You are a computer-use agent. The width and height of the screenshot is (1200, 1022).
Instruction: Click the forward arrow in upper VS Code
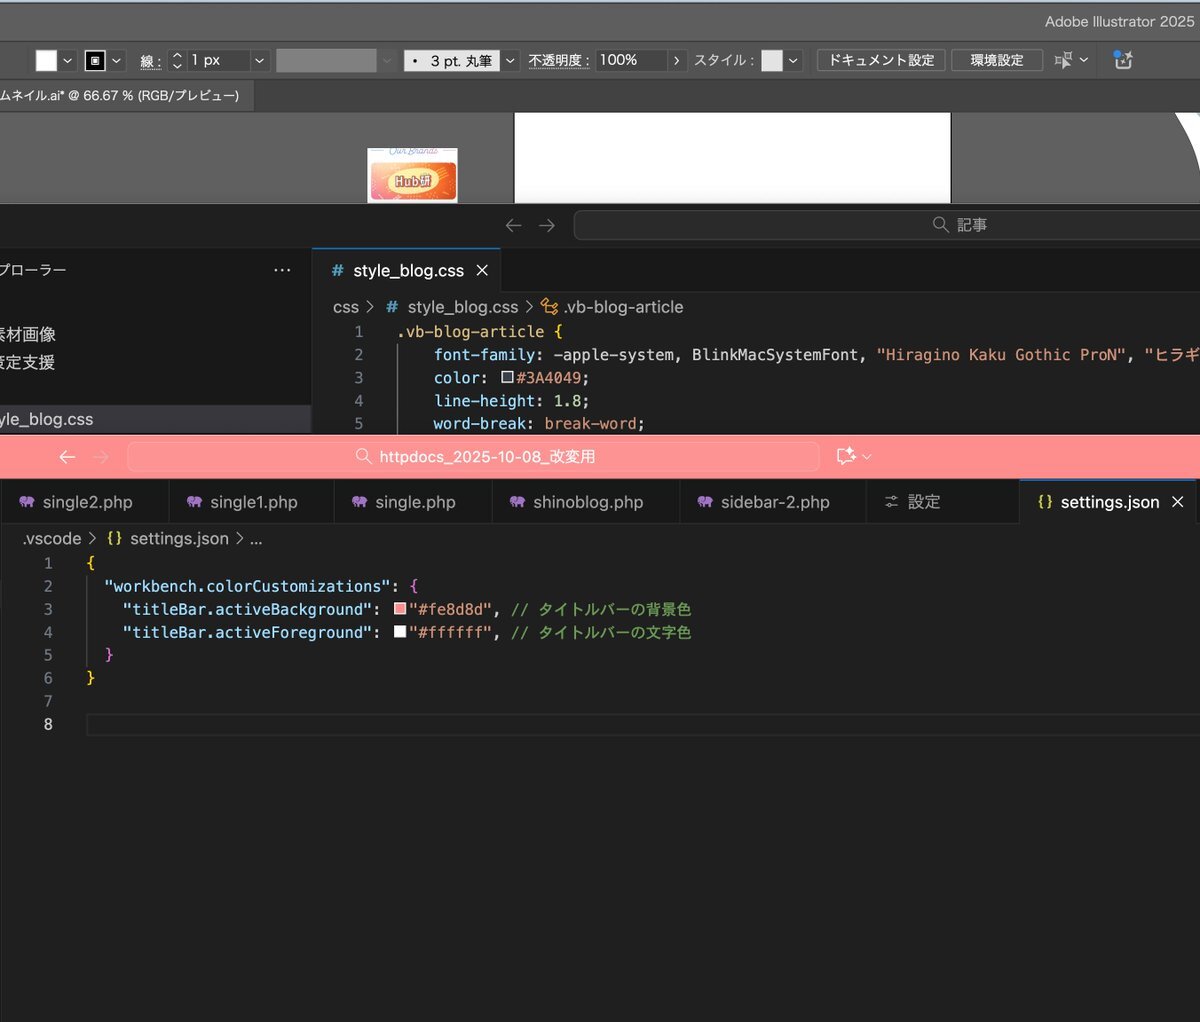547,226
